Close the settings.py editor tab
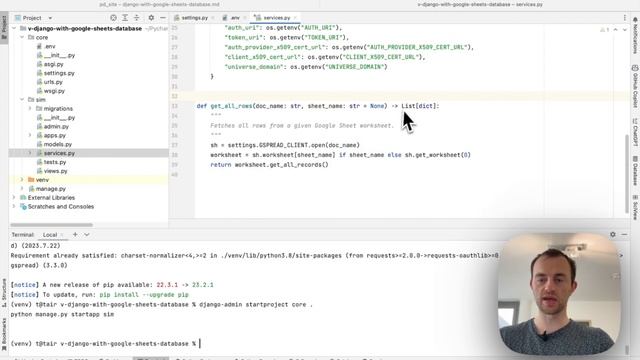This screenshot has height=360, width=640. coord(213,18)
